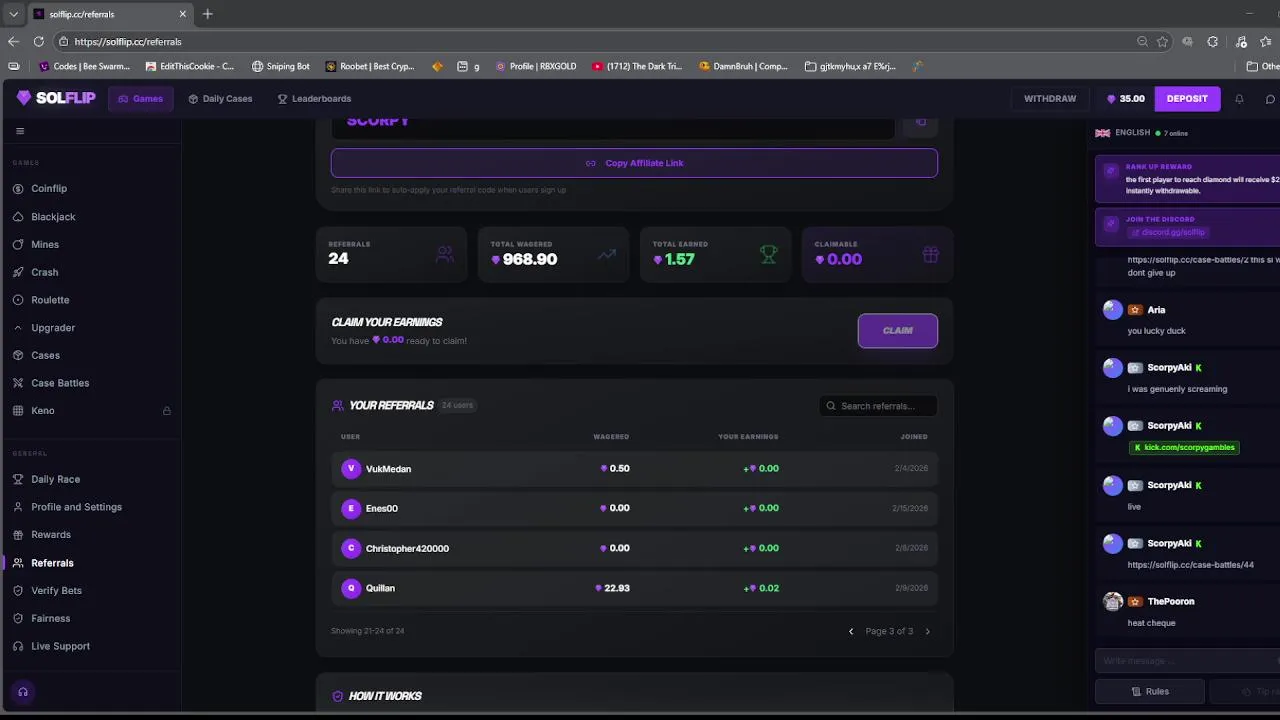Click the Keno lock icon
Viewport: 1280px width, 720px height.
[167, 411]
